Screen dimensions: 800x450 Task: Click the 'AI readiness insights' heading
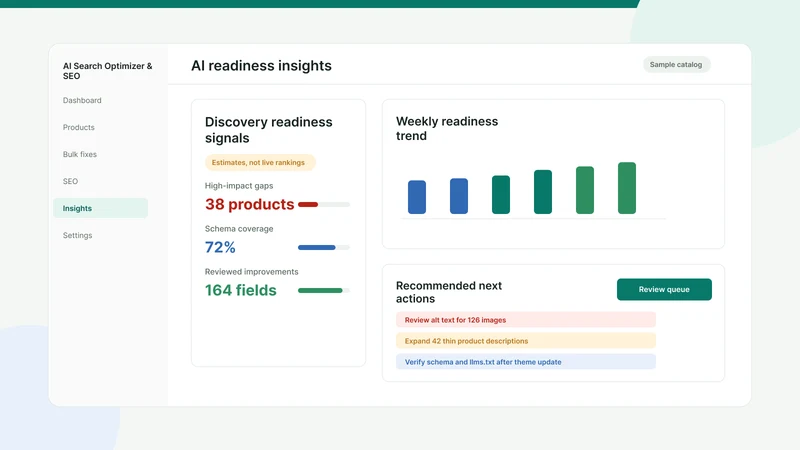[261, 66]
